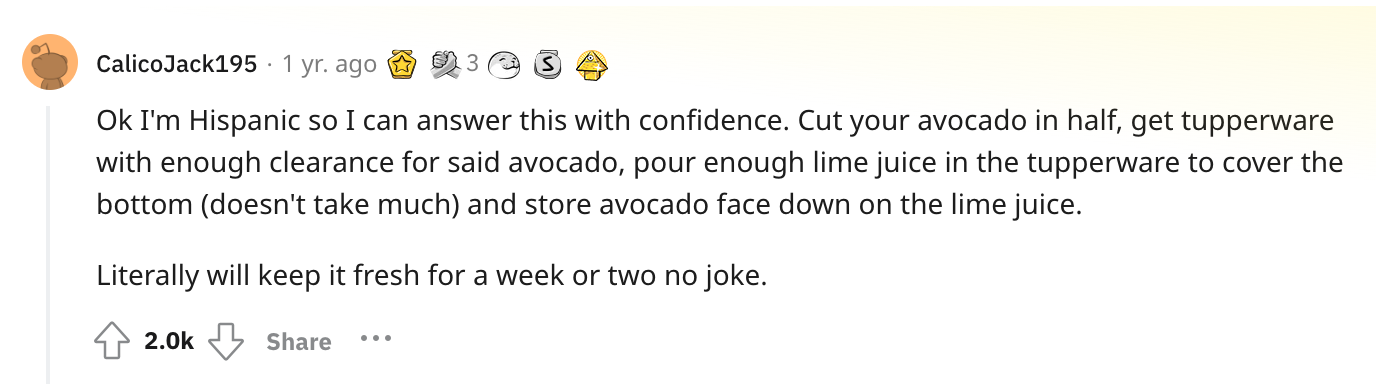Upvote CalicoJack195's comment
1376x384 pixels.
113,341
